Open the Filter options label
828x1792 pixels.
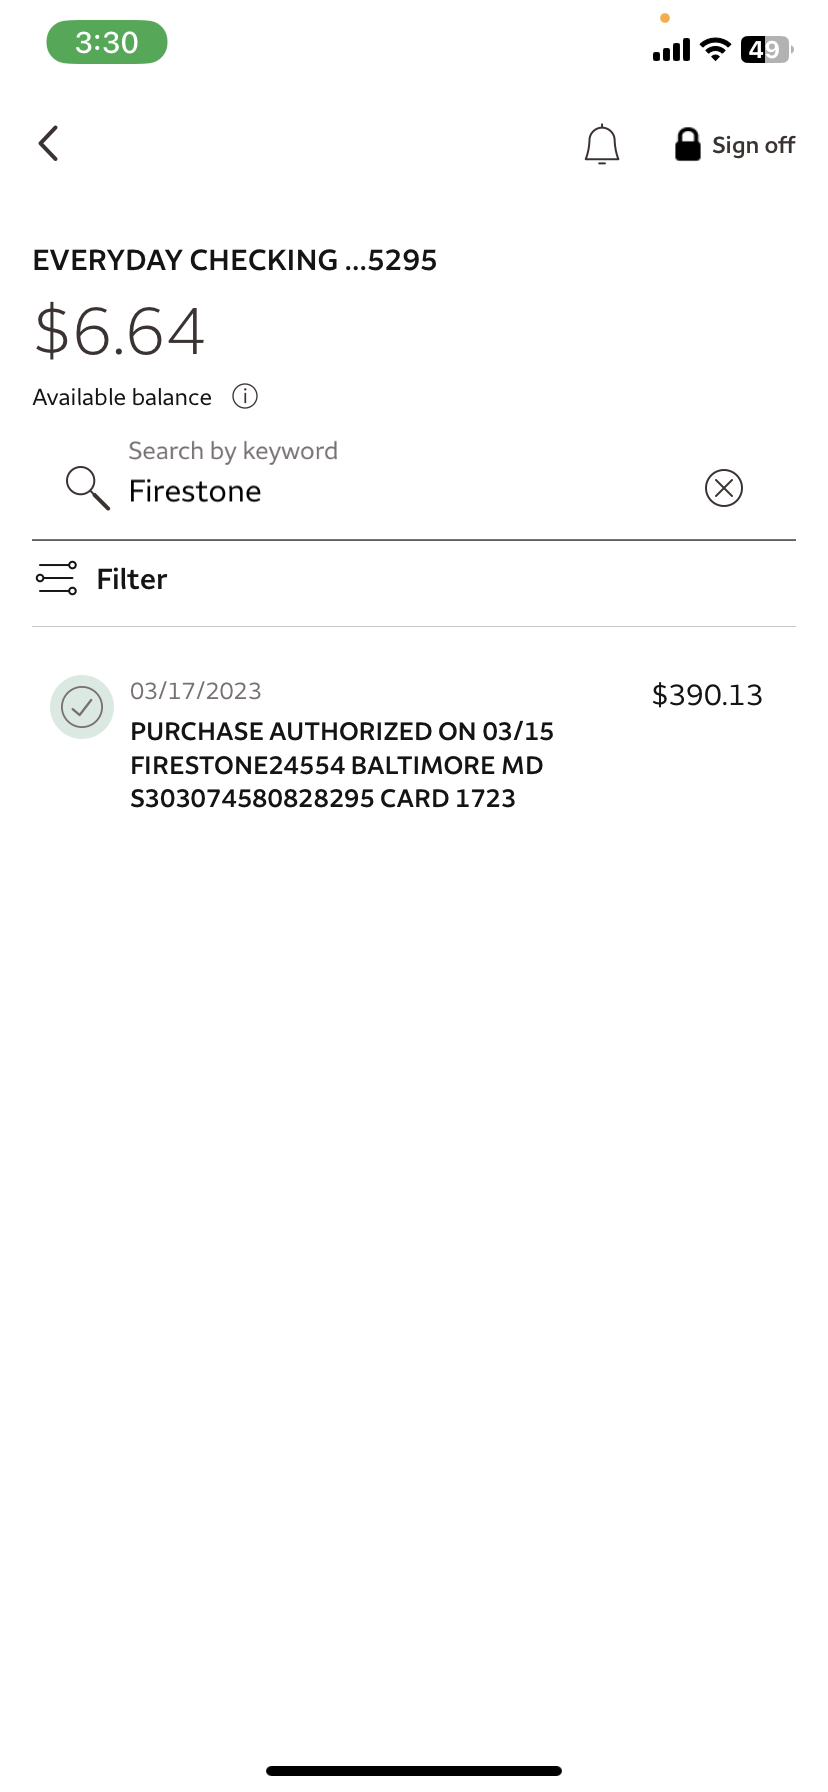131,579
